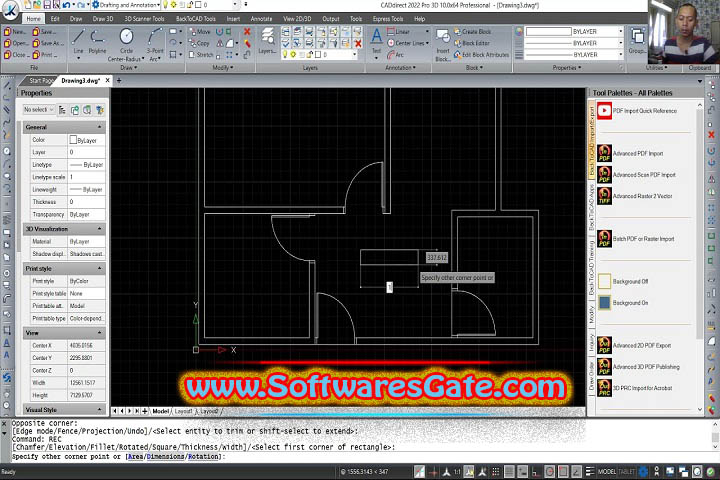Click the New file button
Screen dimensions: 720x480
coord(15,32)
